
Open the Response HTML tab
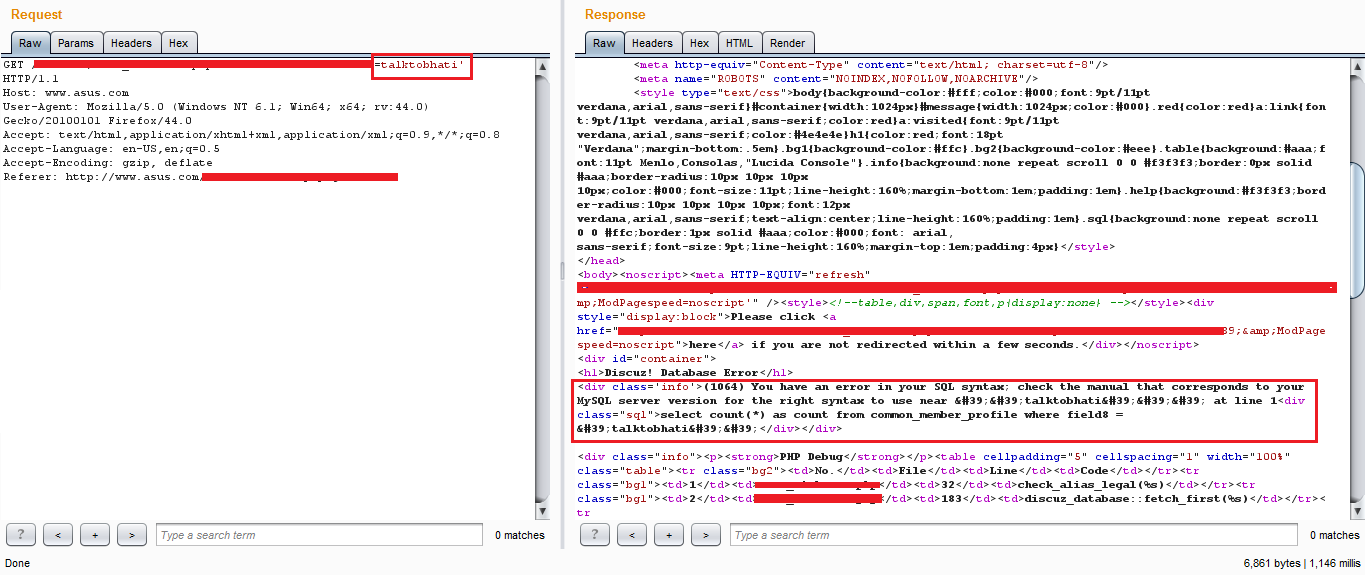point(739,43)
